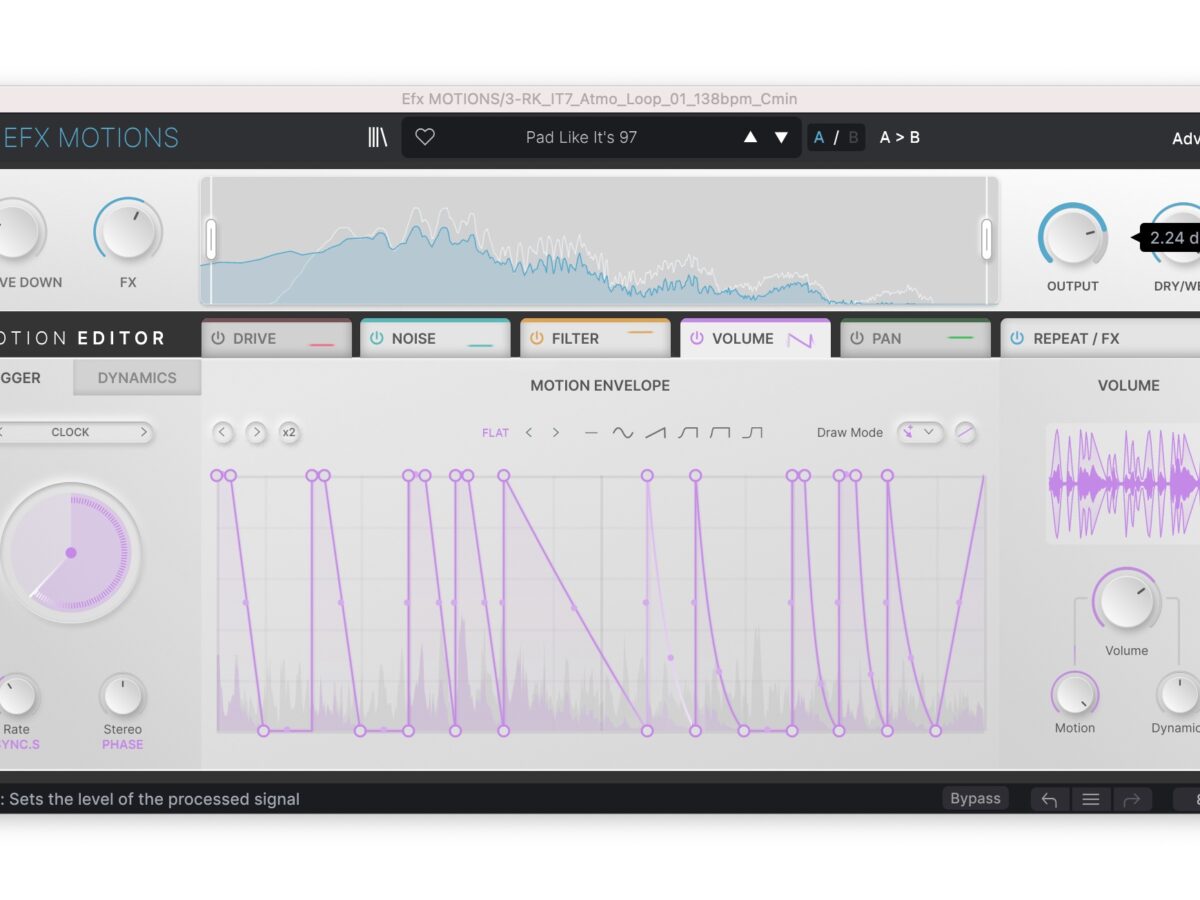Toggle the DRIVE module power button
This screenshot has width=1200, height=900.
218,339
